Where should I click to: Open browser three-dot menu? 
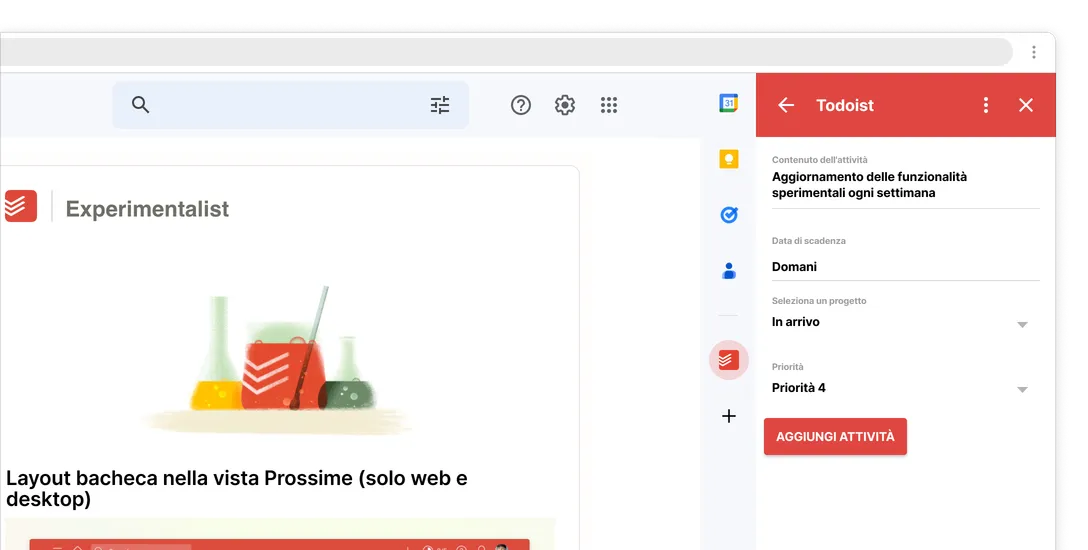pyautogui.click(x=1033, y=52)
